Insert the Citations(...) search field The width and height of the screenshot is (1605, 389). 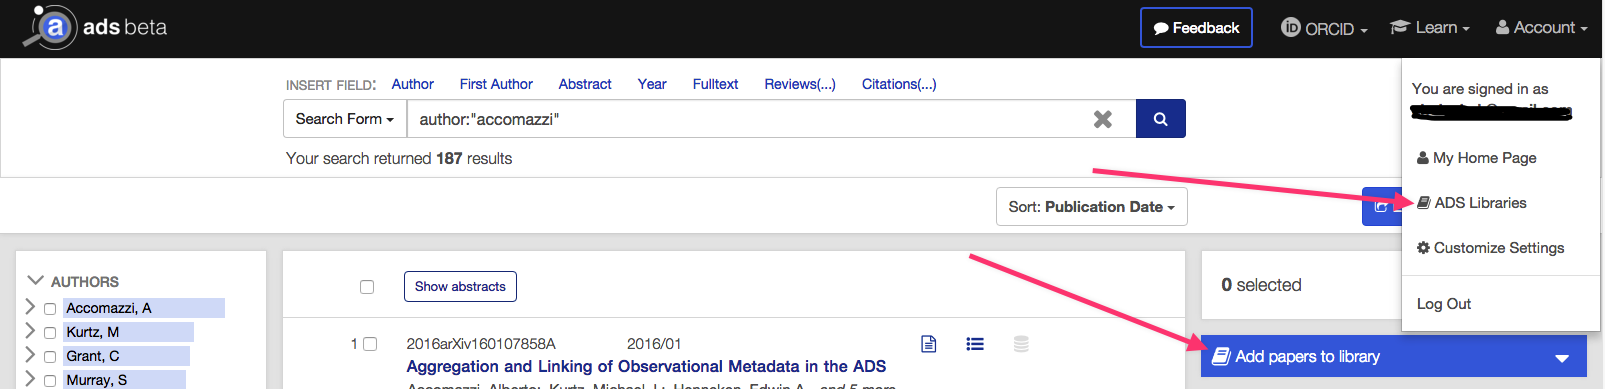[x=899, y=84]
